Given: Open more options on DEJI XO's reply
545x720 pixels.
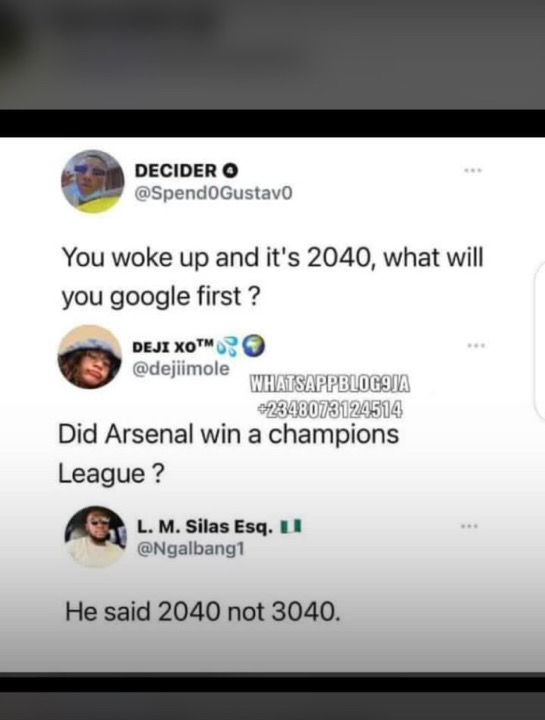Looking at the screenshot, I should click(476, 345).
